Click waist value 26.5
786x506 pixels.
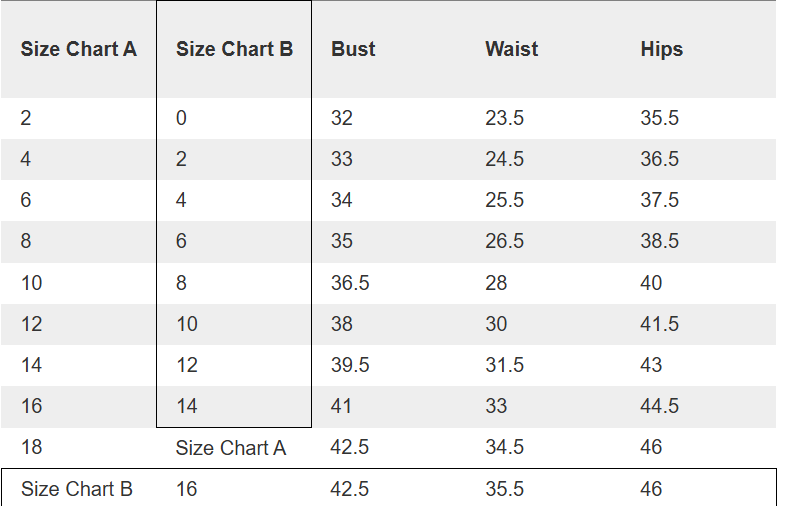click(x=504, y=241)
